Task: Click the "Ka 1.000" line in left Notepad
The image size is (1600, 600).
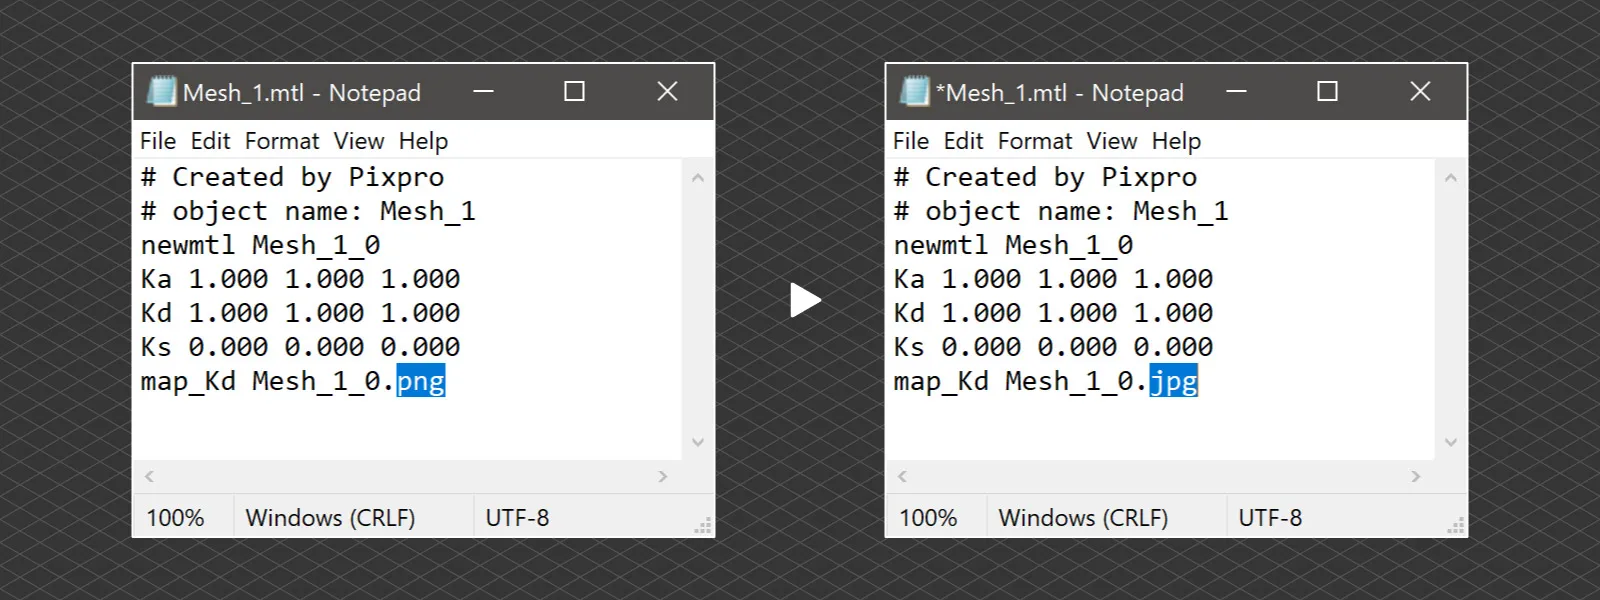Action: pyautogui.click(x=300, y=279)
